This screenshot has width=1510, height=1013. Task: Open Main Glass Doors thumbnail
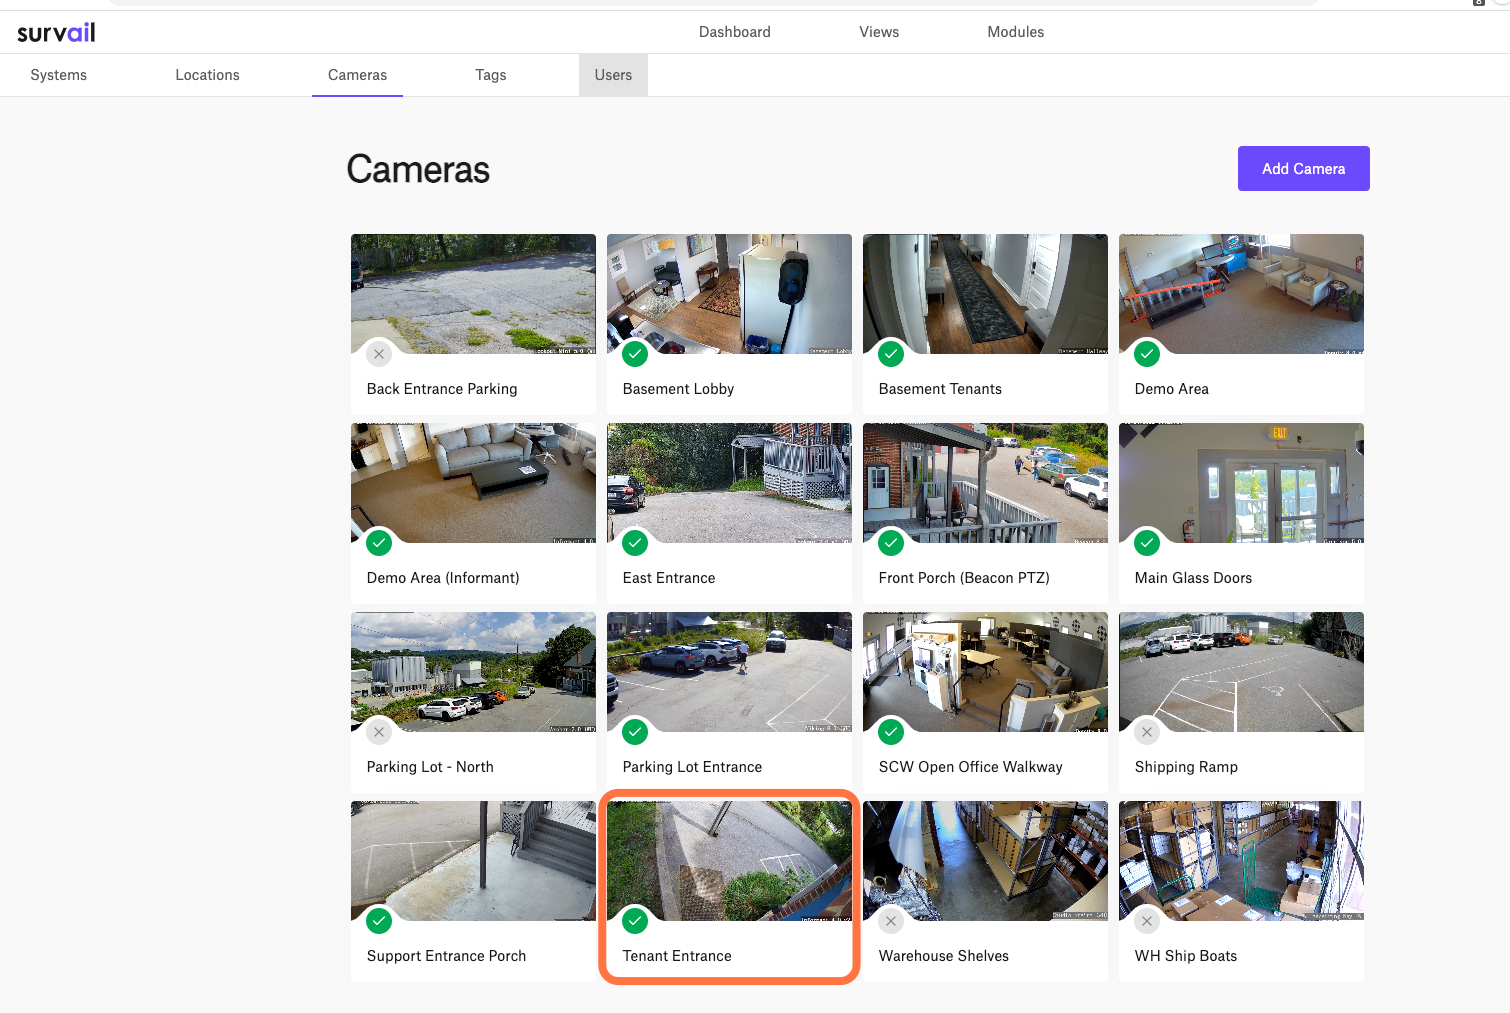pos(1241,483)
